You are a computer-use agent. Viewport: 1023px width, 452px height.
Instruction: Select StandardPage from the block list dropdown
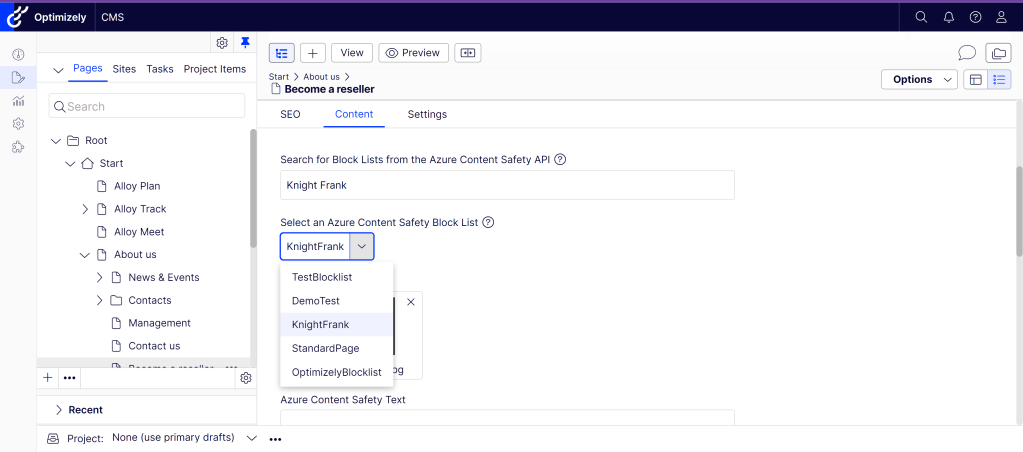pos(325,348)
